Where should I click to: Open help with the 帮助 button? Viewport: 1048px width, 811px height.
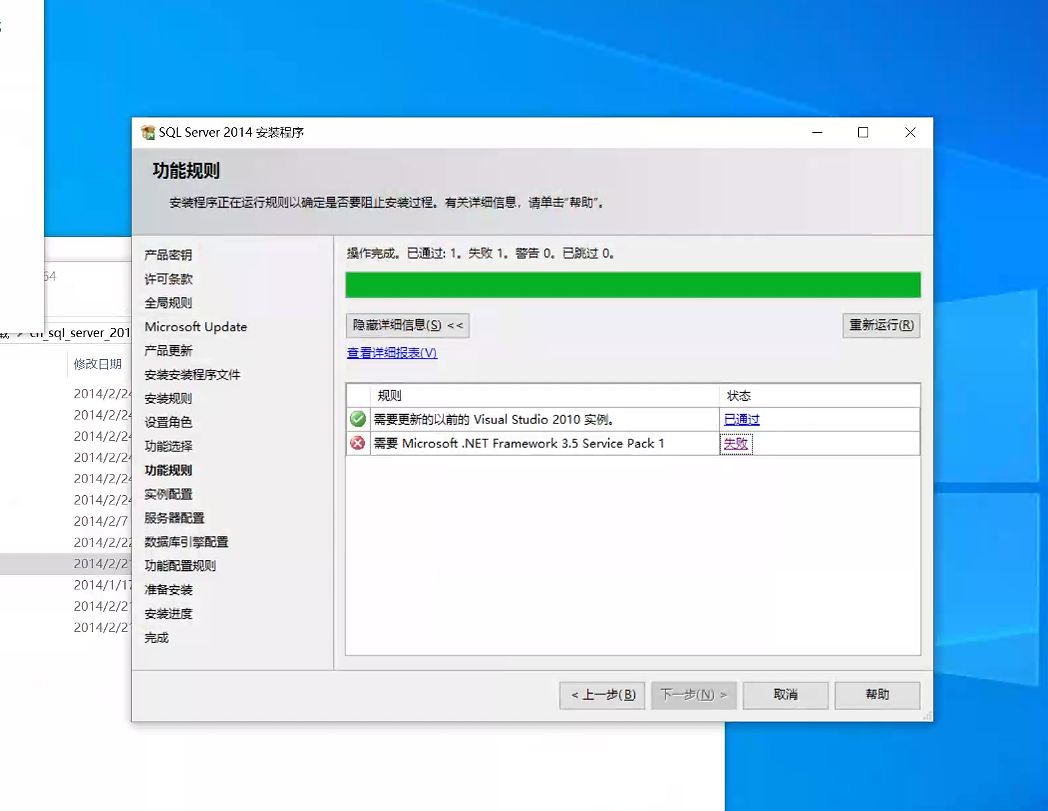(x=877, y=695)
